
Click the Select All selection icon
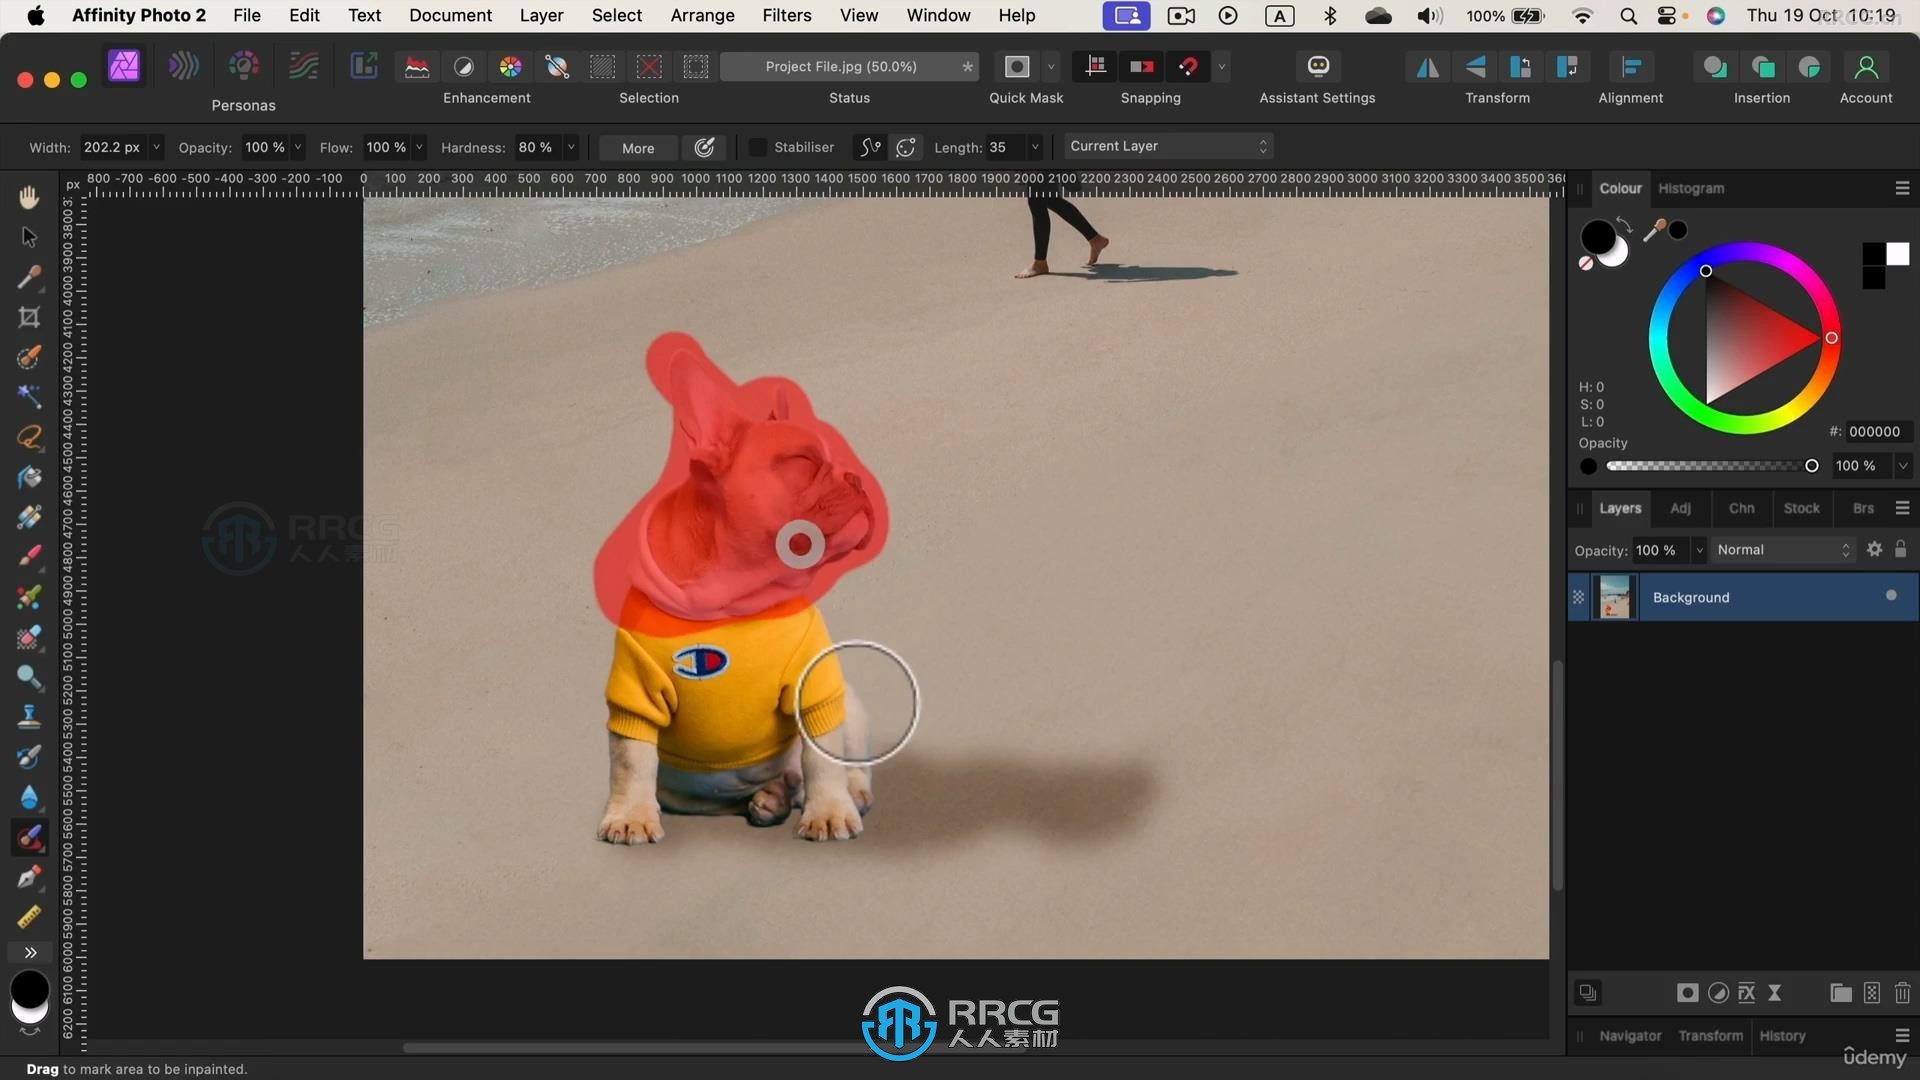click(602, 66)
